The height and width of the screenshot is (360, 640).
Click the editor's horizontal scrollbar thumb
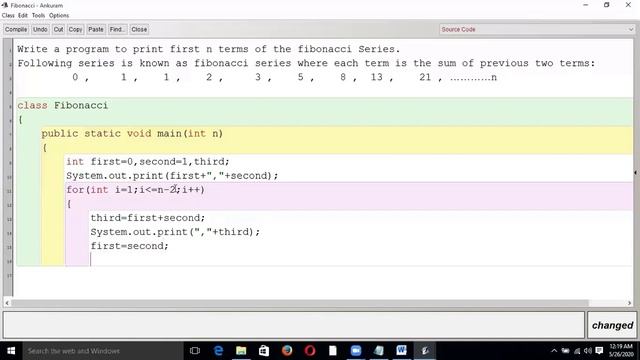pyautogui.click(x=300, y=303)
